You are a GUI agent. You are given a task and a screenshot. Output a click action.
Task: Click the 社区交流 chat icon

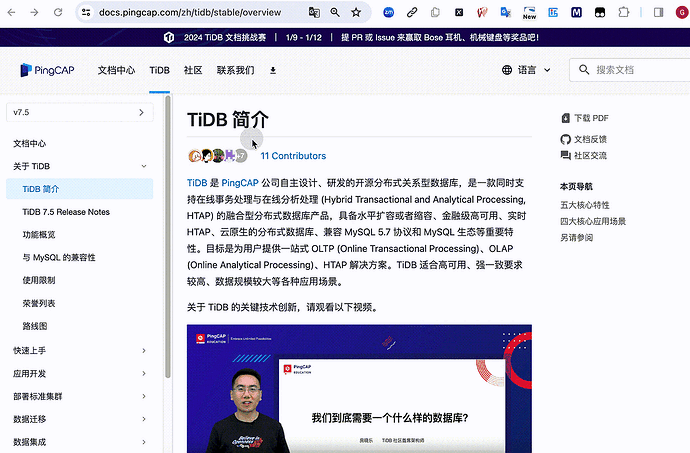[565, 155]
